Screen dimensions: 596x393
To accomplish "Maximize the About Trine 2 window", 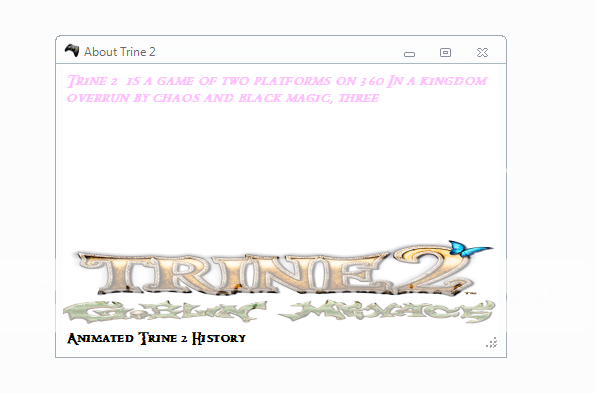I will 445,52.
